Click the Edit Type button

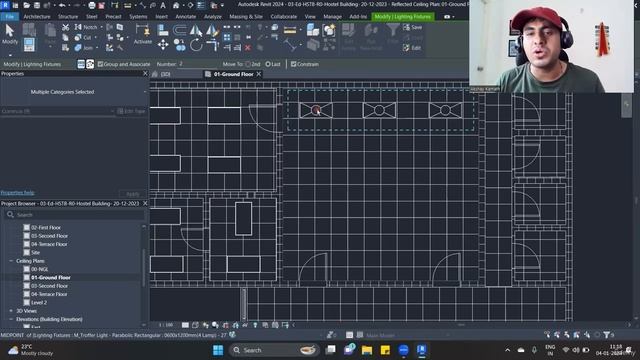(x=131, y=111)
